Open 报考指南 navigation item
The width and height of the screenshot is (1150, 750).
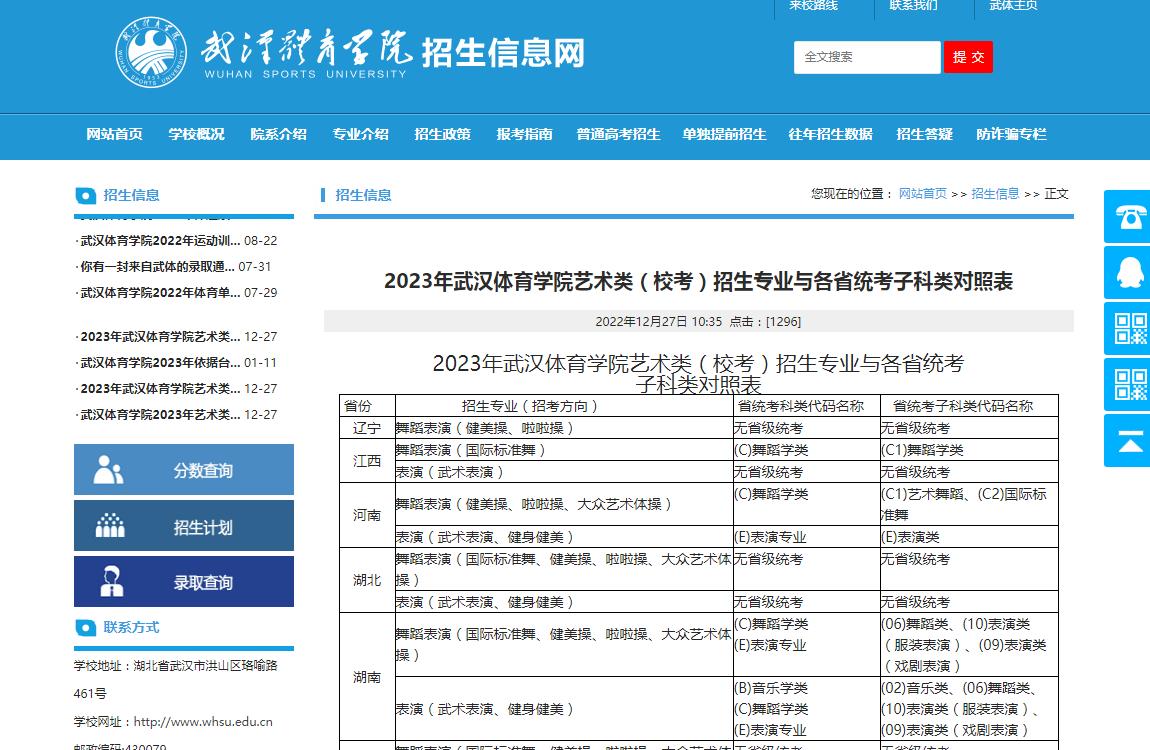coord(524,134)
